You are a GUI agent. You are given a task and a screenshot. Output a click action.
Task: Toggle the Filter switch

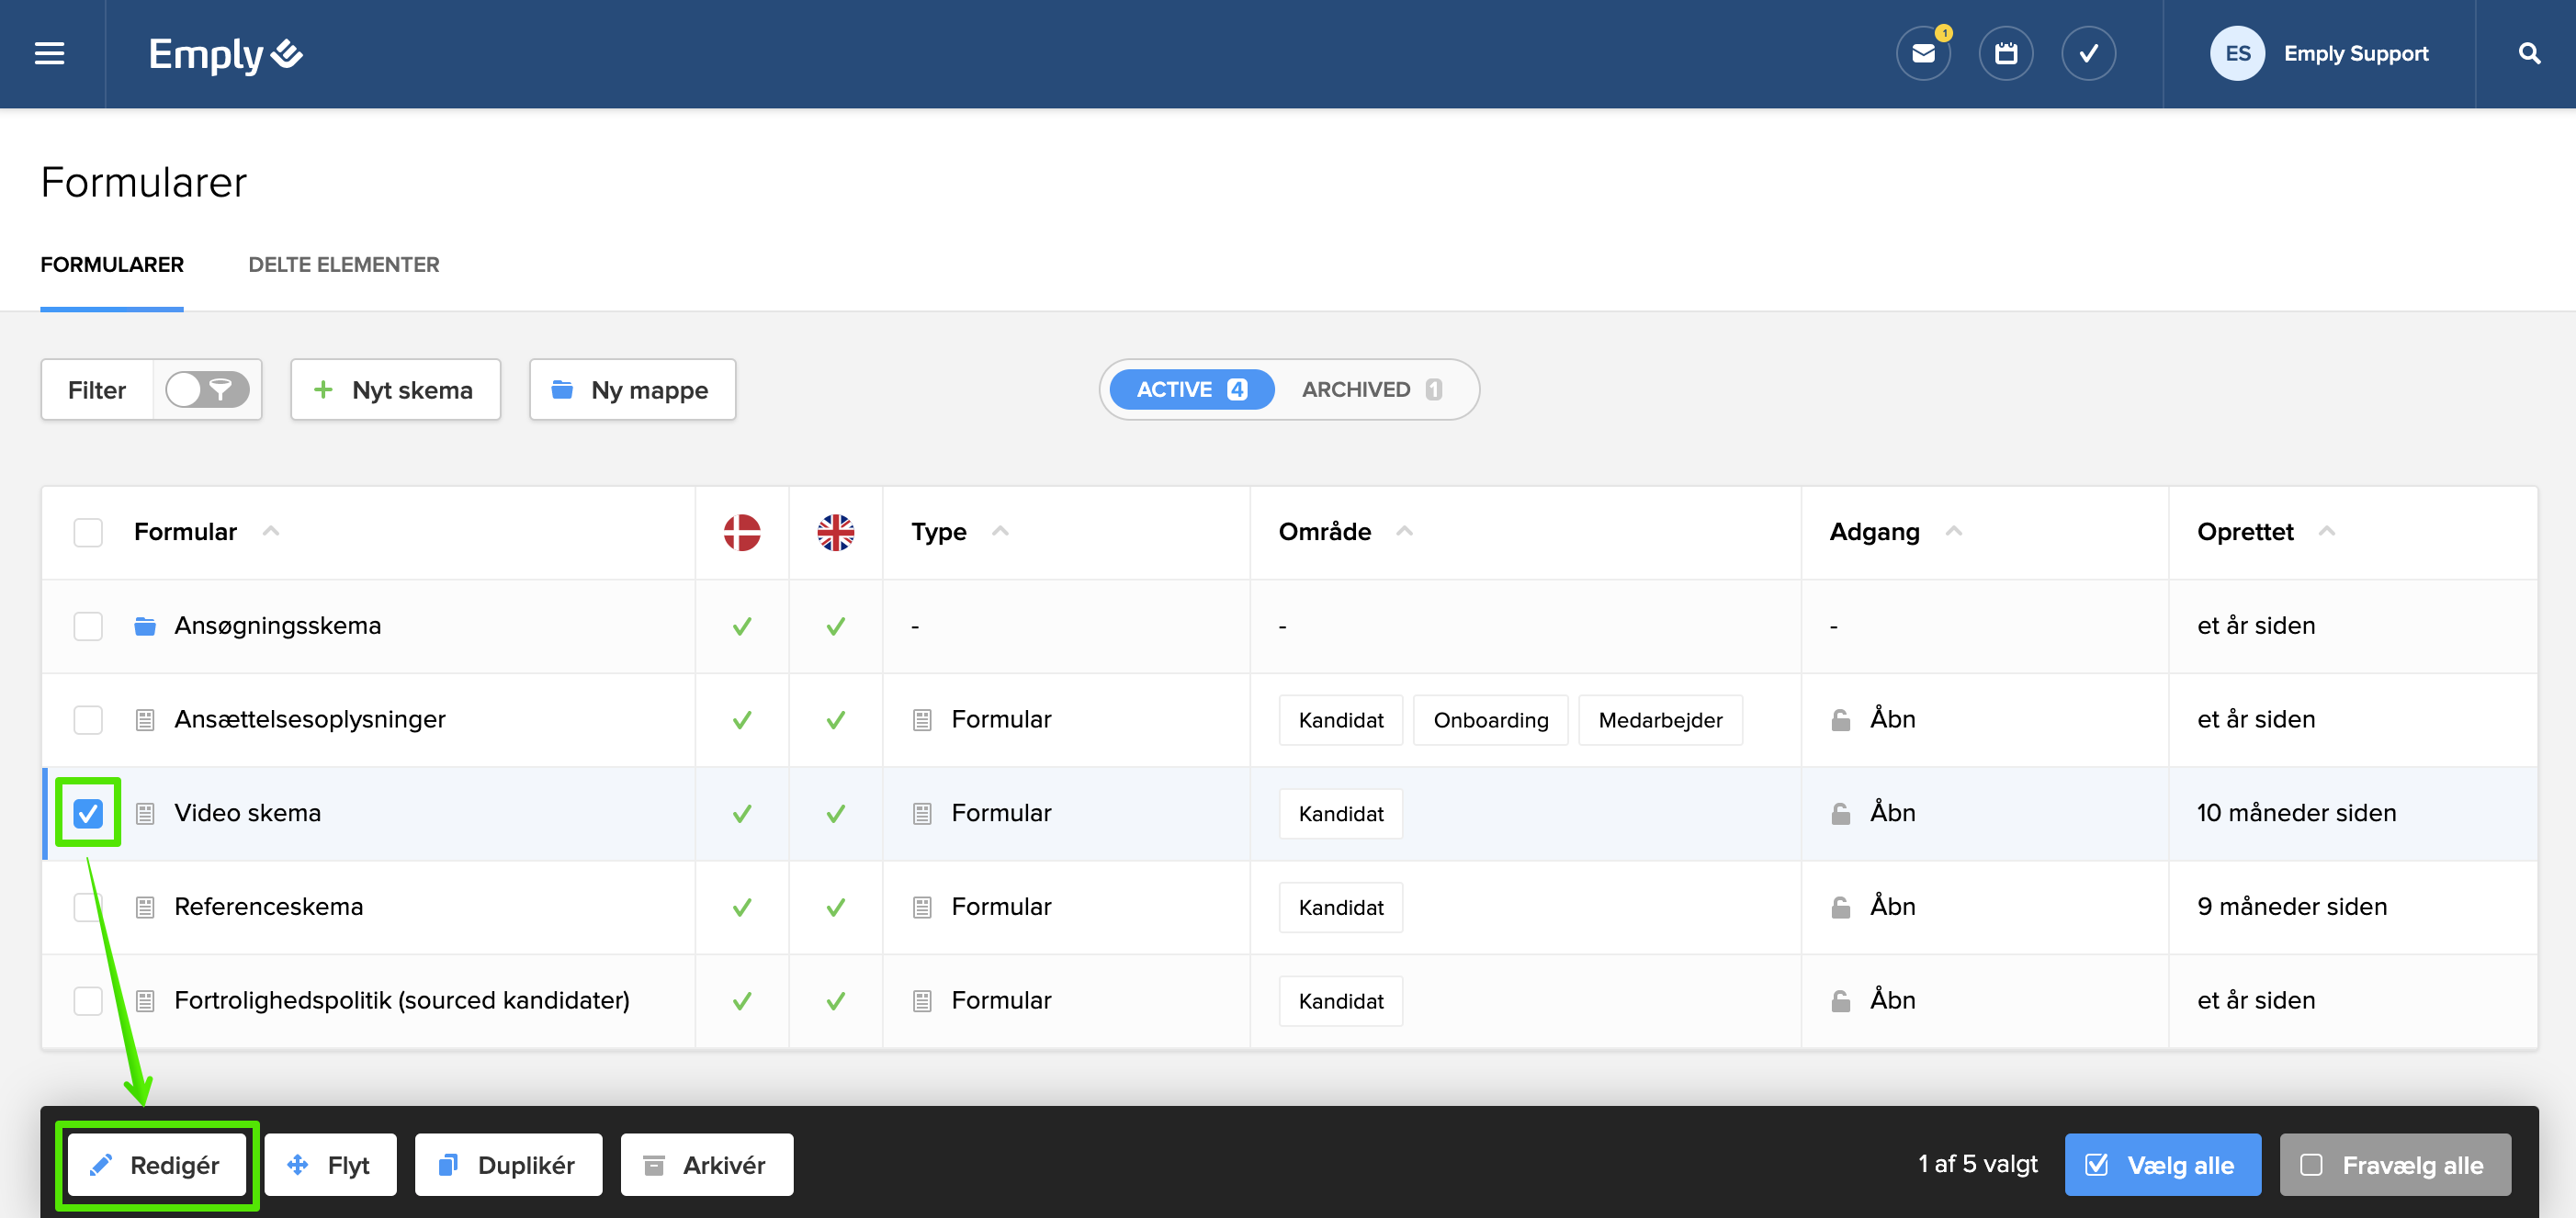tap(207, 390)
